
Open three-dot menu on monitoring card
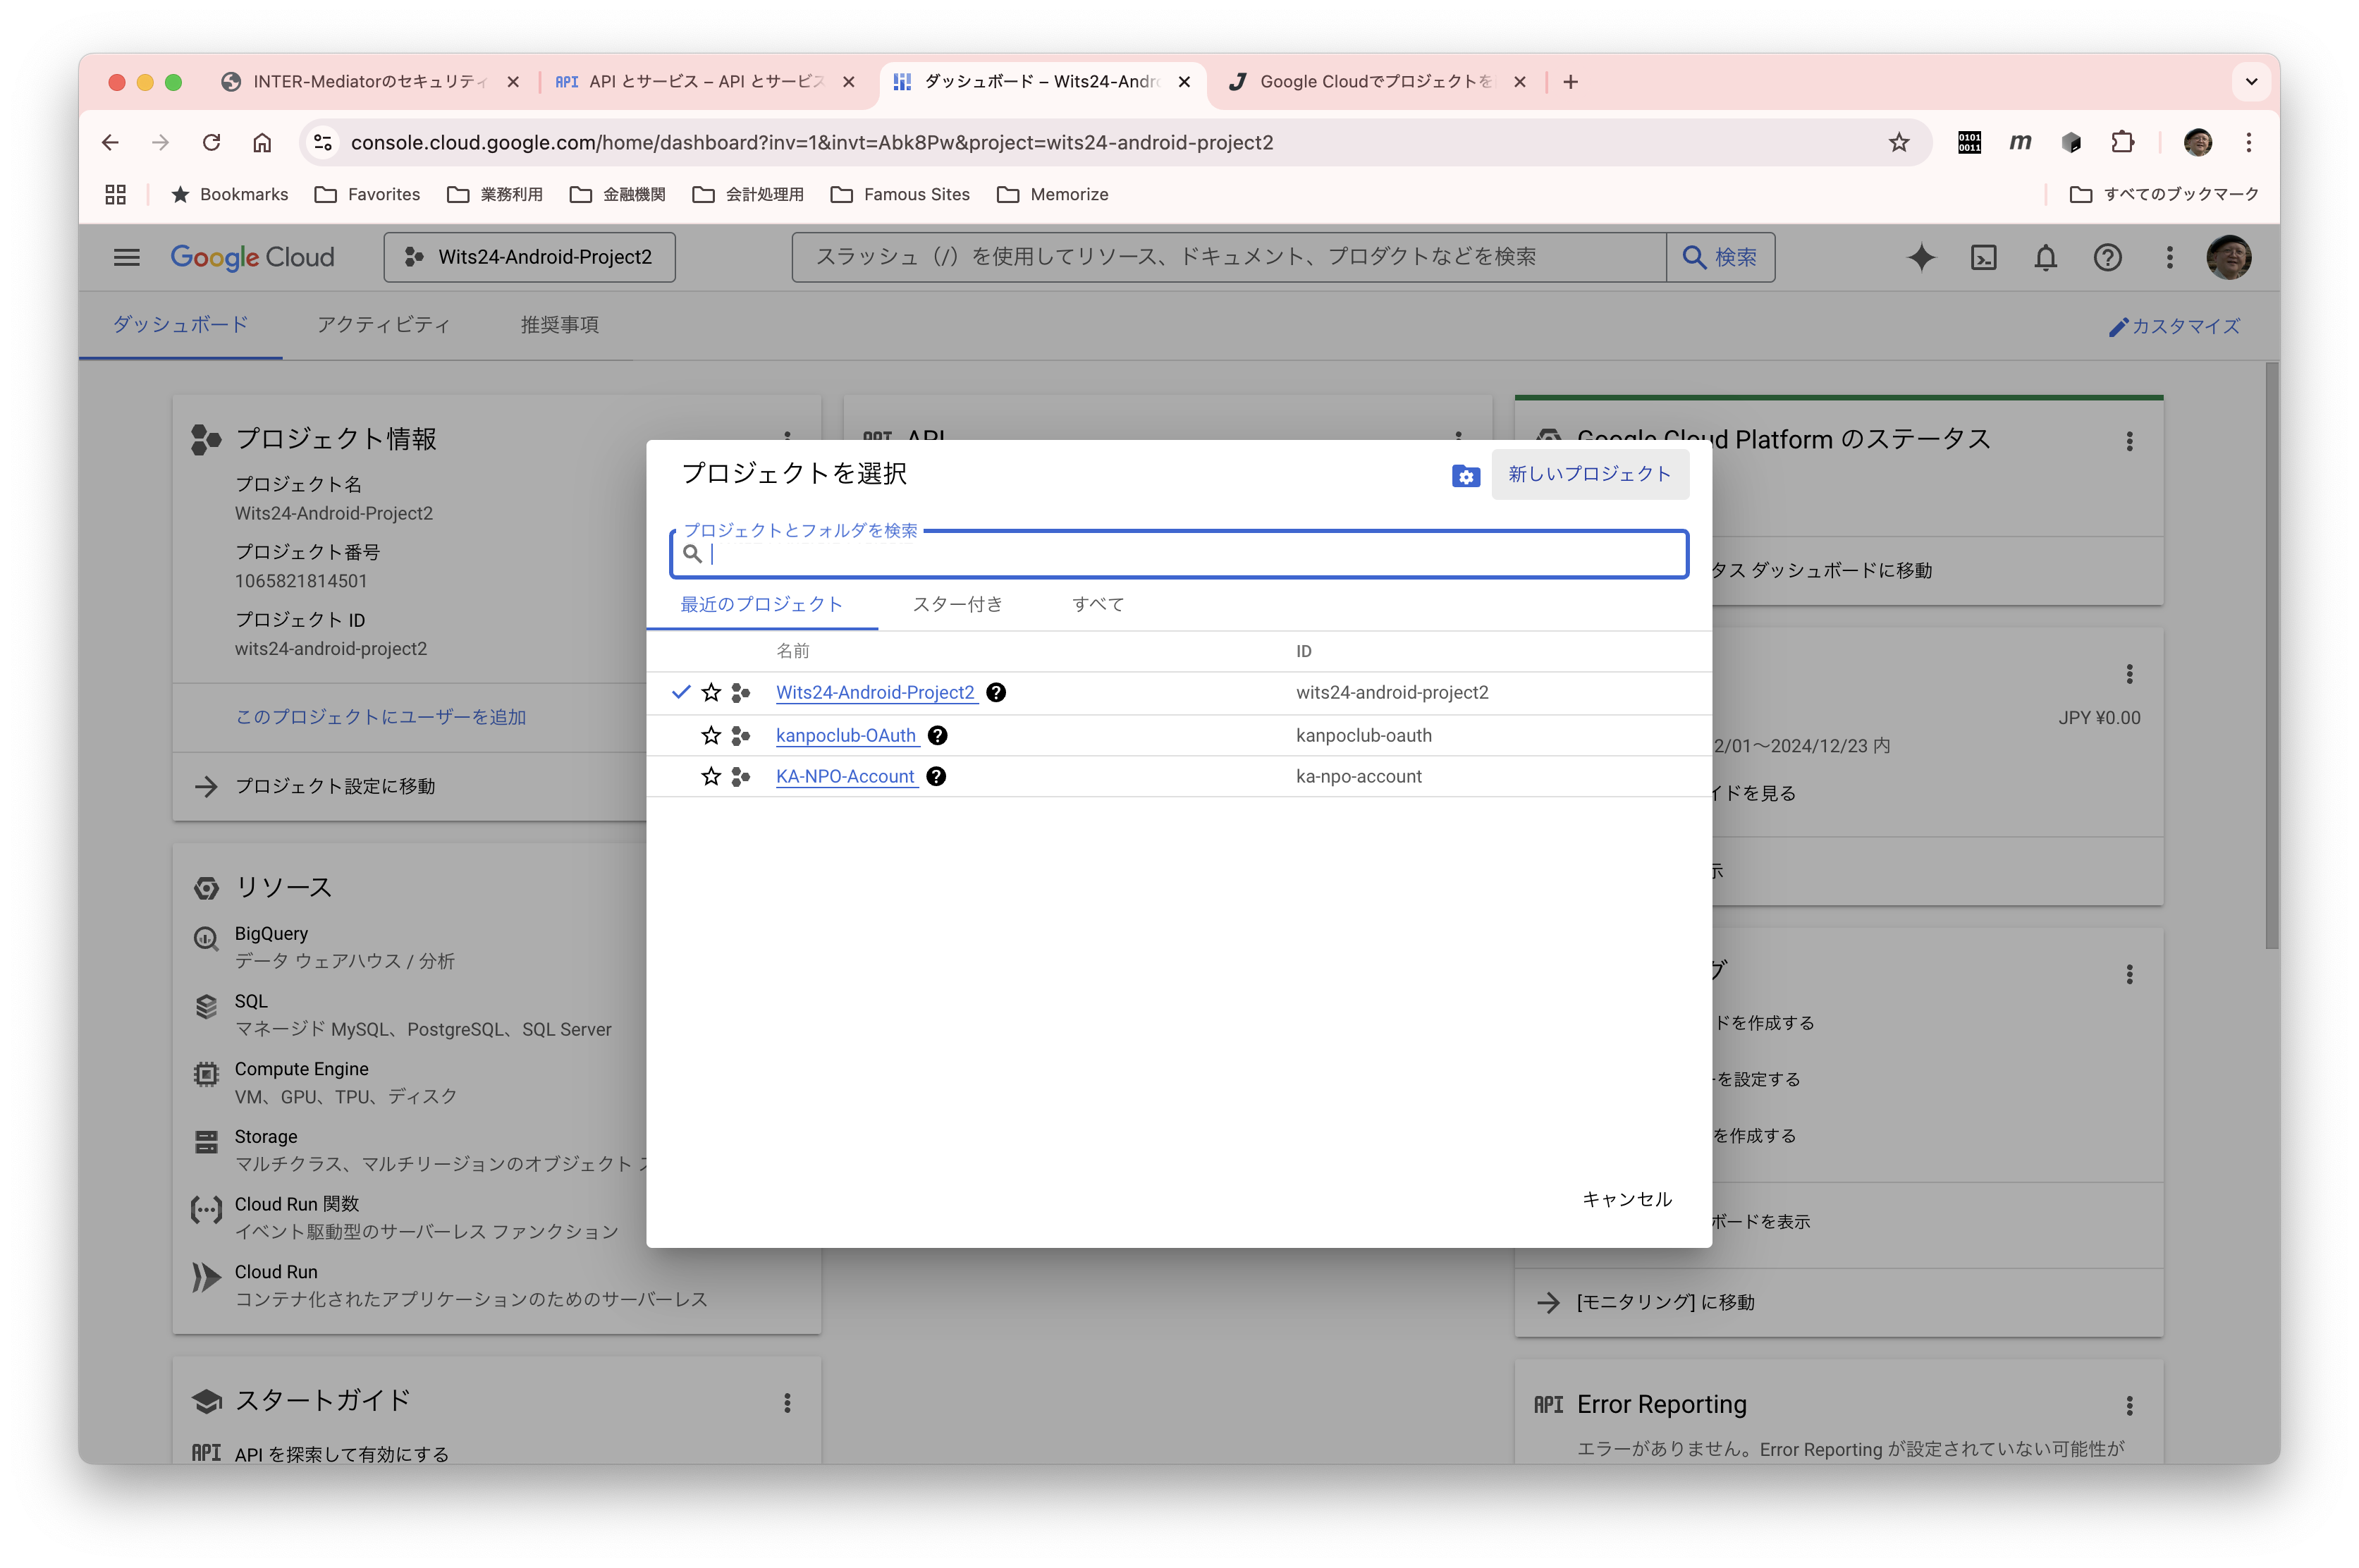coord(2129,974)
